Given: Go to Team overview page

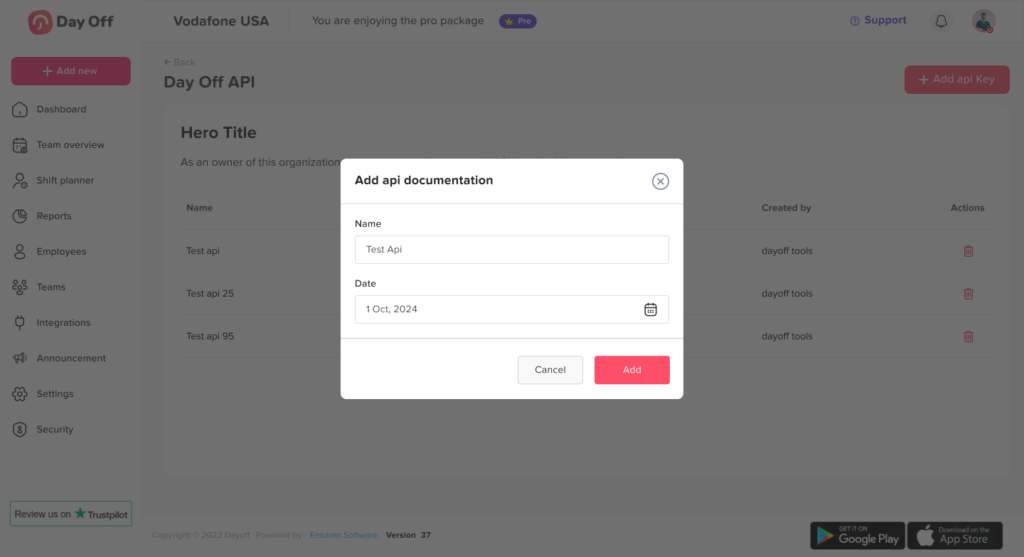Looking at the screenshot, I should (70, 145).
